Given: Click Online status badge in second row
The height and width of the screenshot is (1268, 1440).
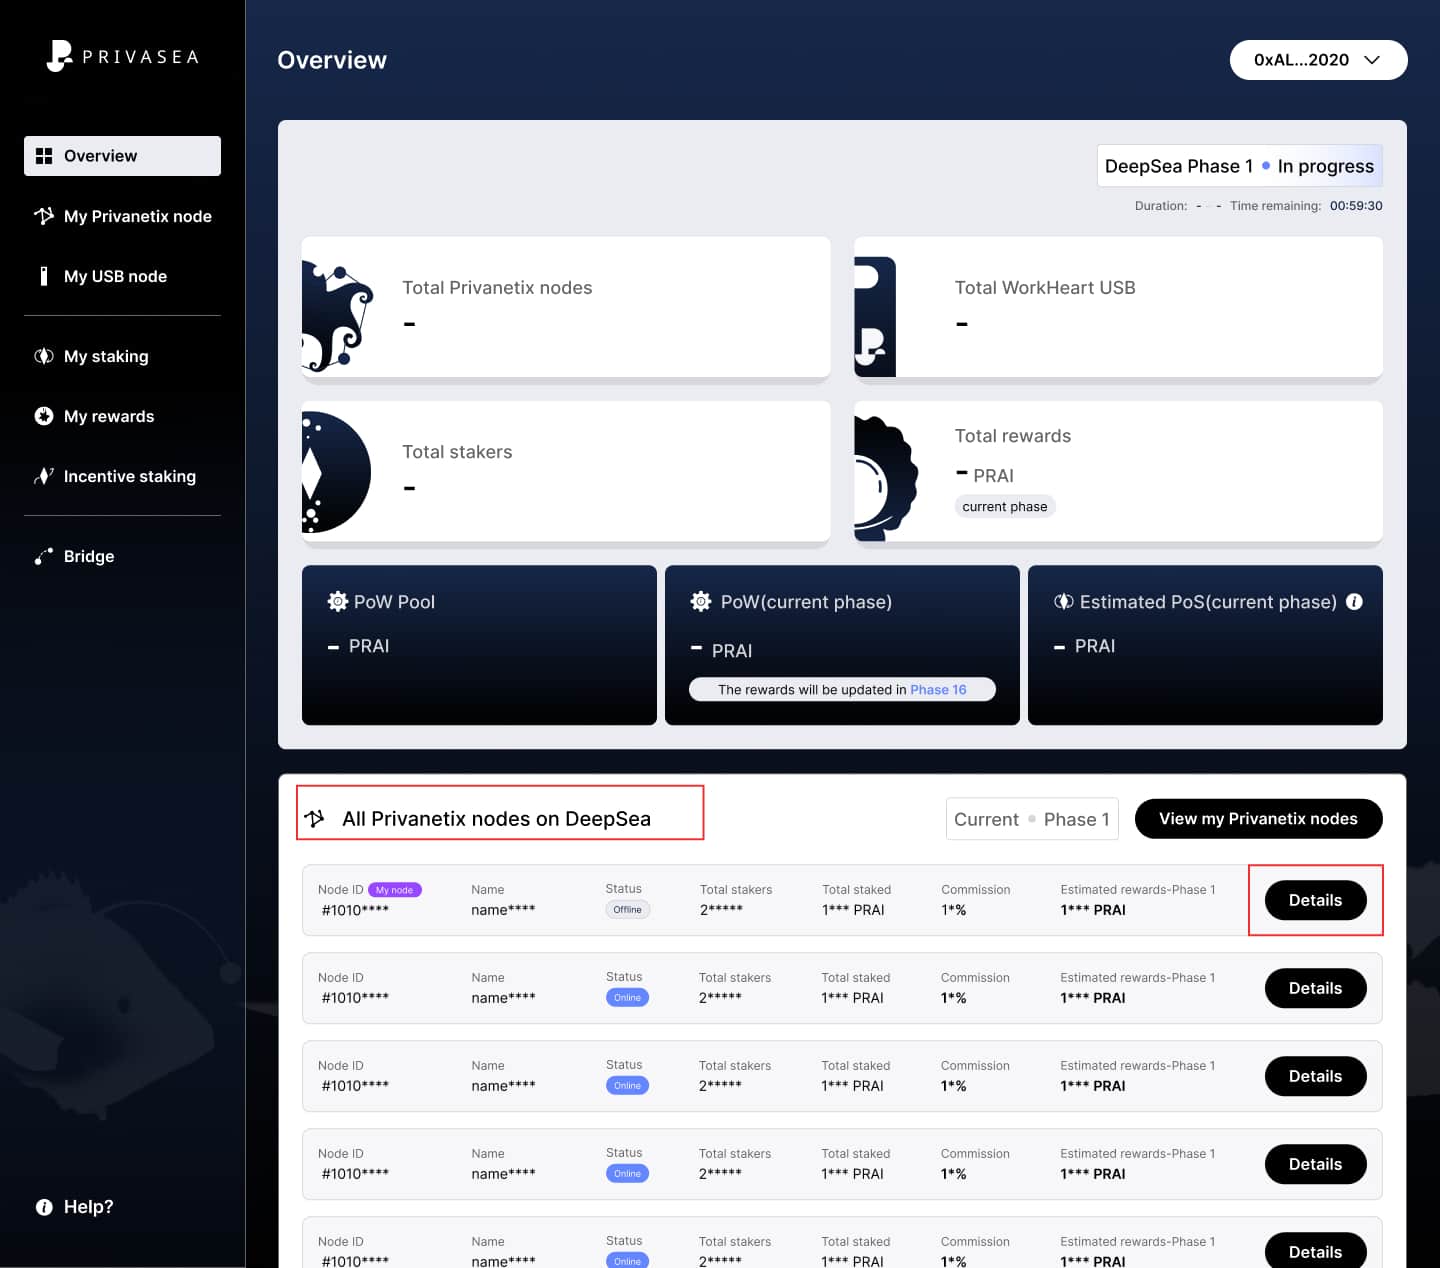Looking at the screenshot, I should 627,998.
